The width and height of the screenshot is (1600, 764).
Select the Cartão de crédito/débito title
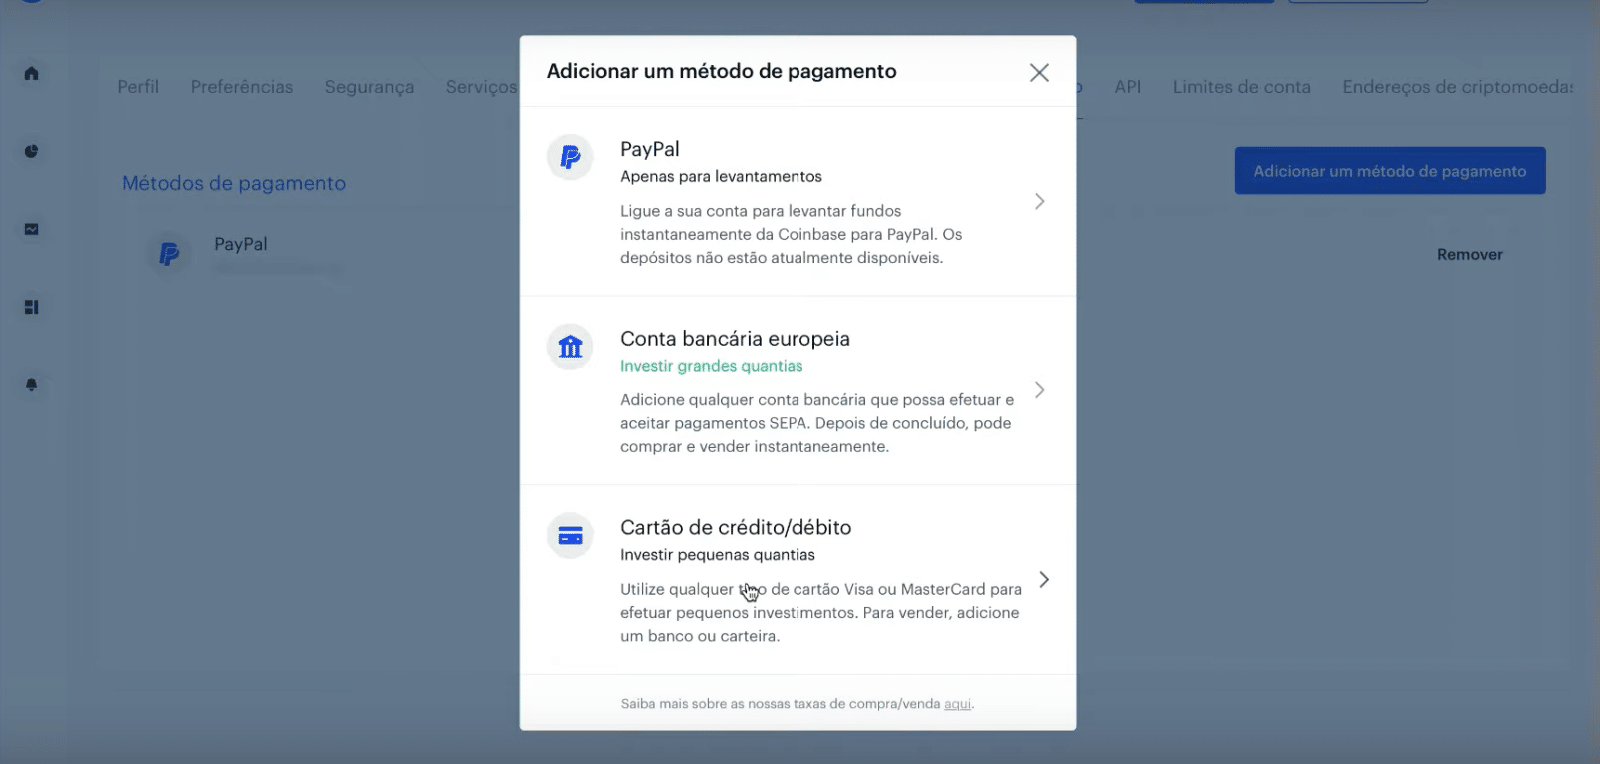(736, 528)
